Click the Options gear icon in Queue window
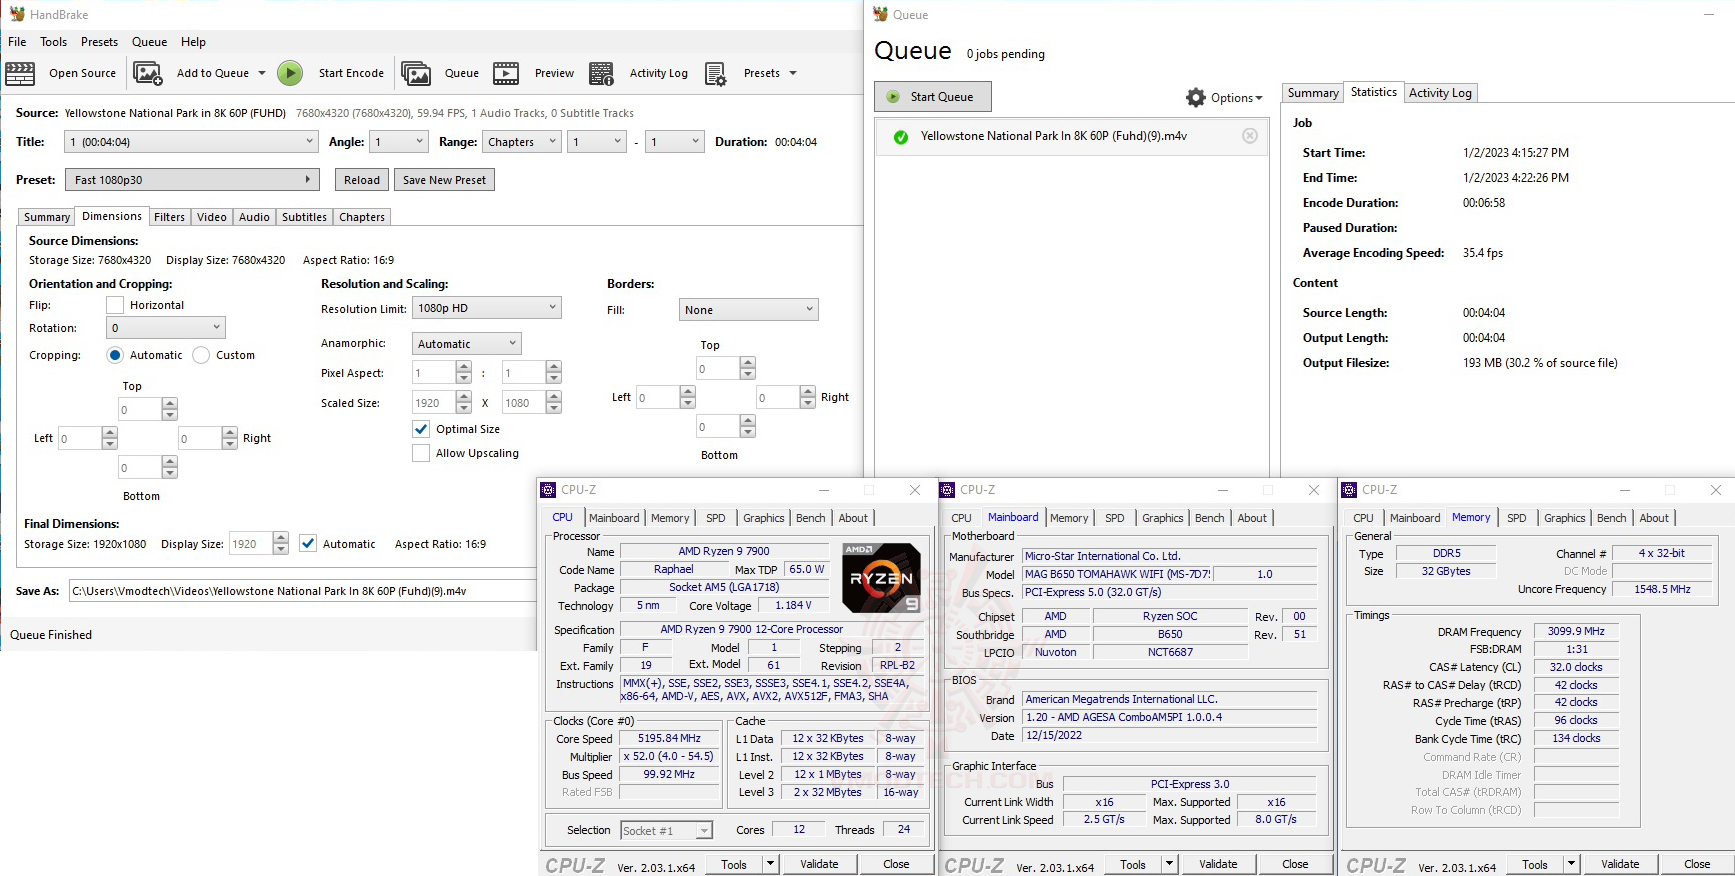 pyautogui.click(x=1196, y=97)
